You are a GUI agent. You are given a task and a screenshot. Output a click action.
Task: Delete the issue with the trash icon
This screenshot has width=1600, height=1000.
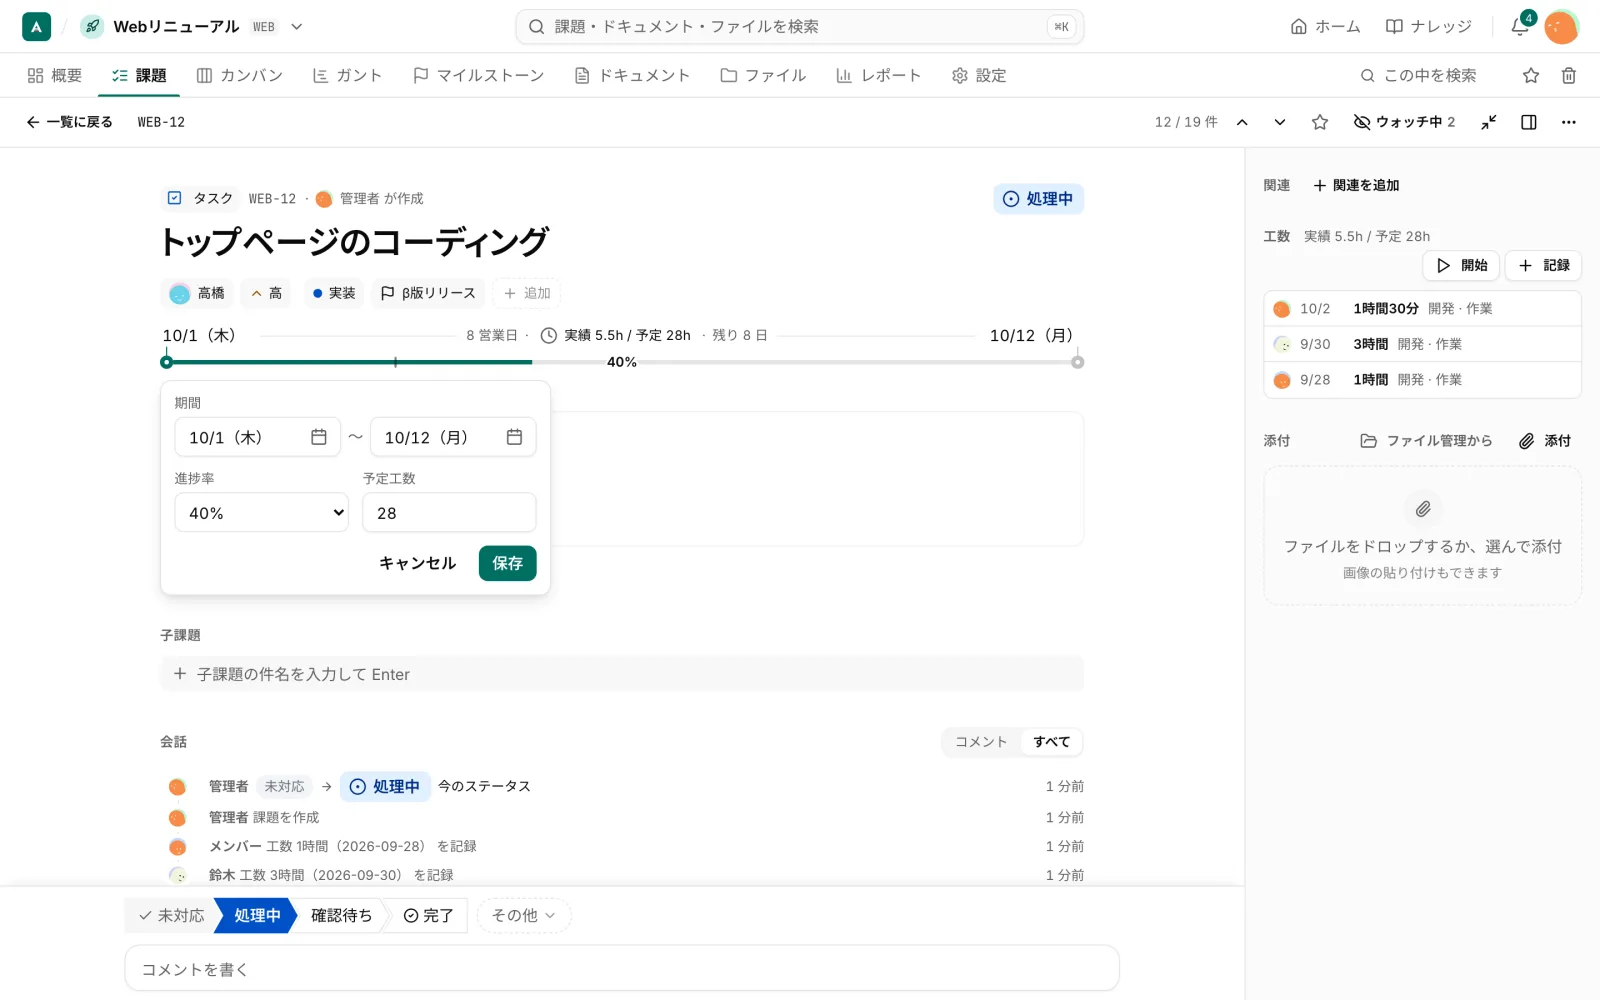1569,75
